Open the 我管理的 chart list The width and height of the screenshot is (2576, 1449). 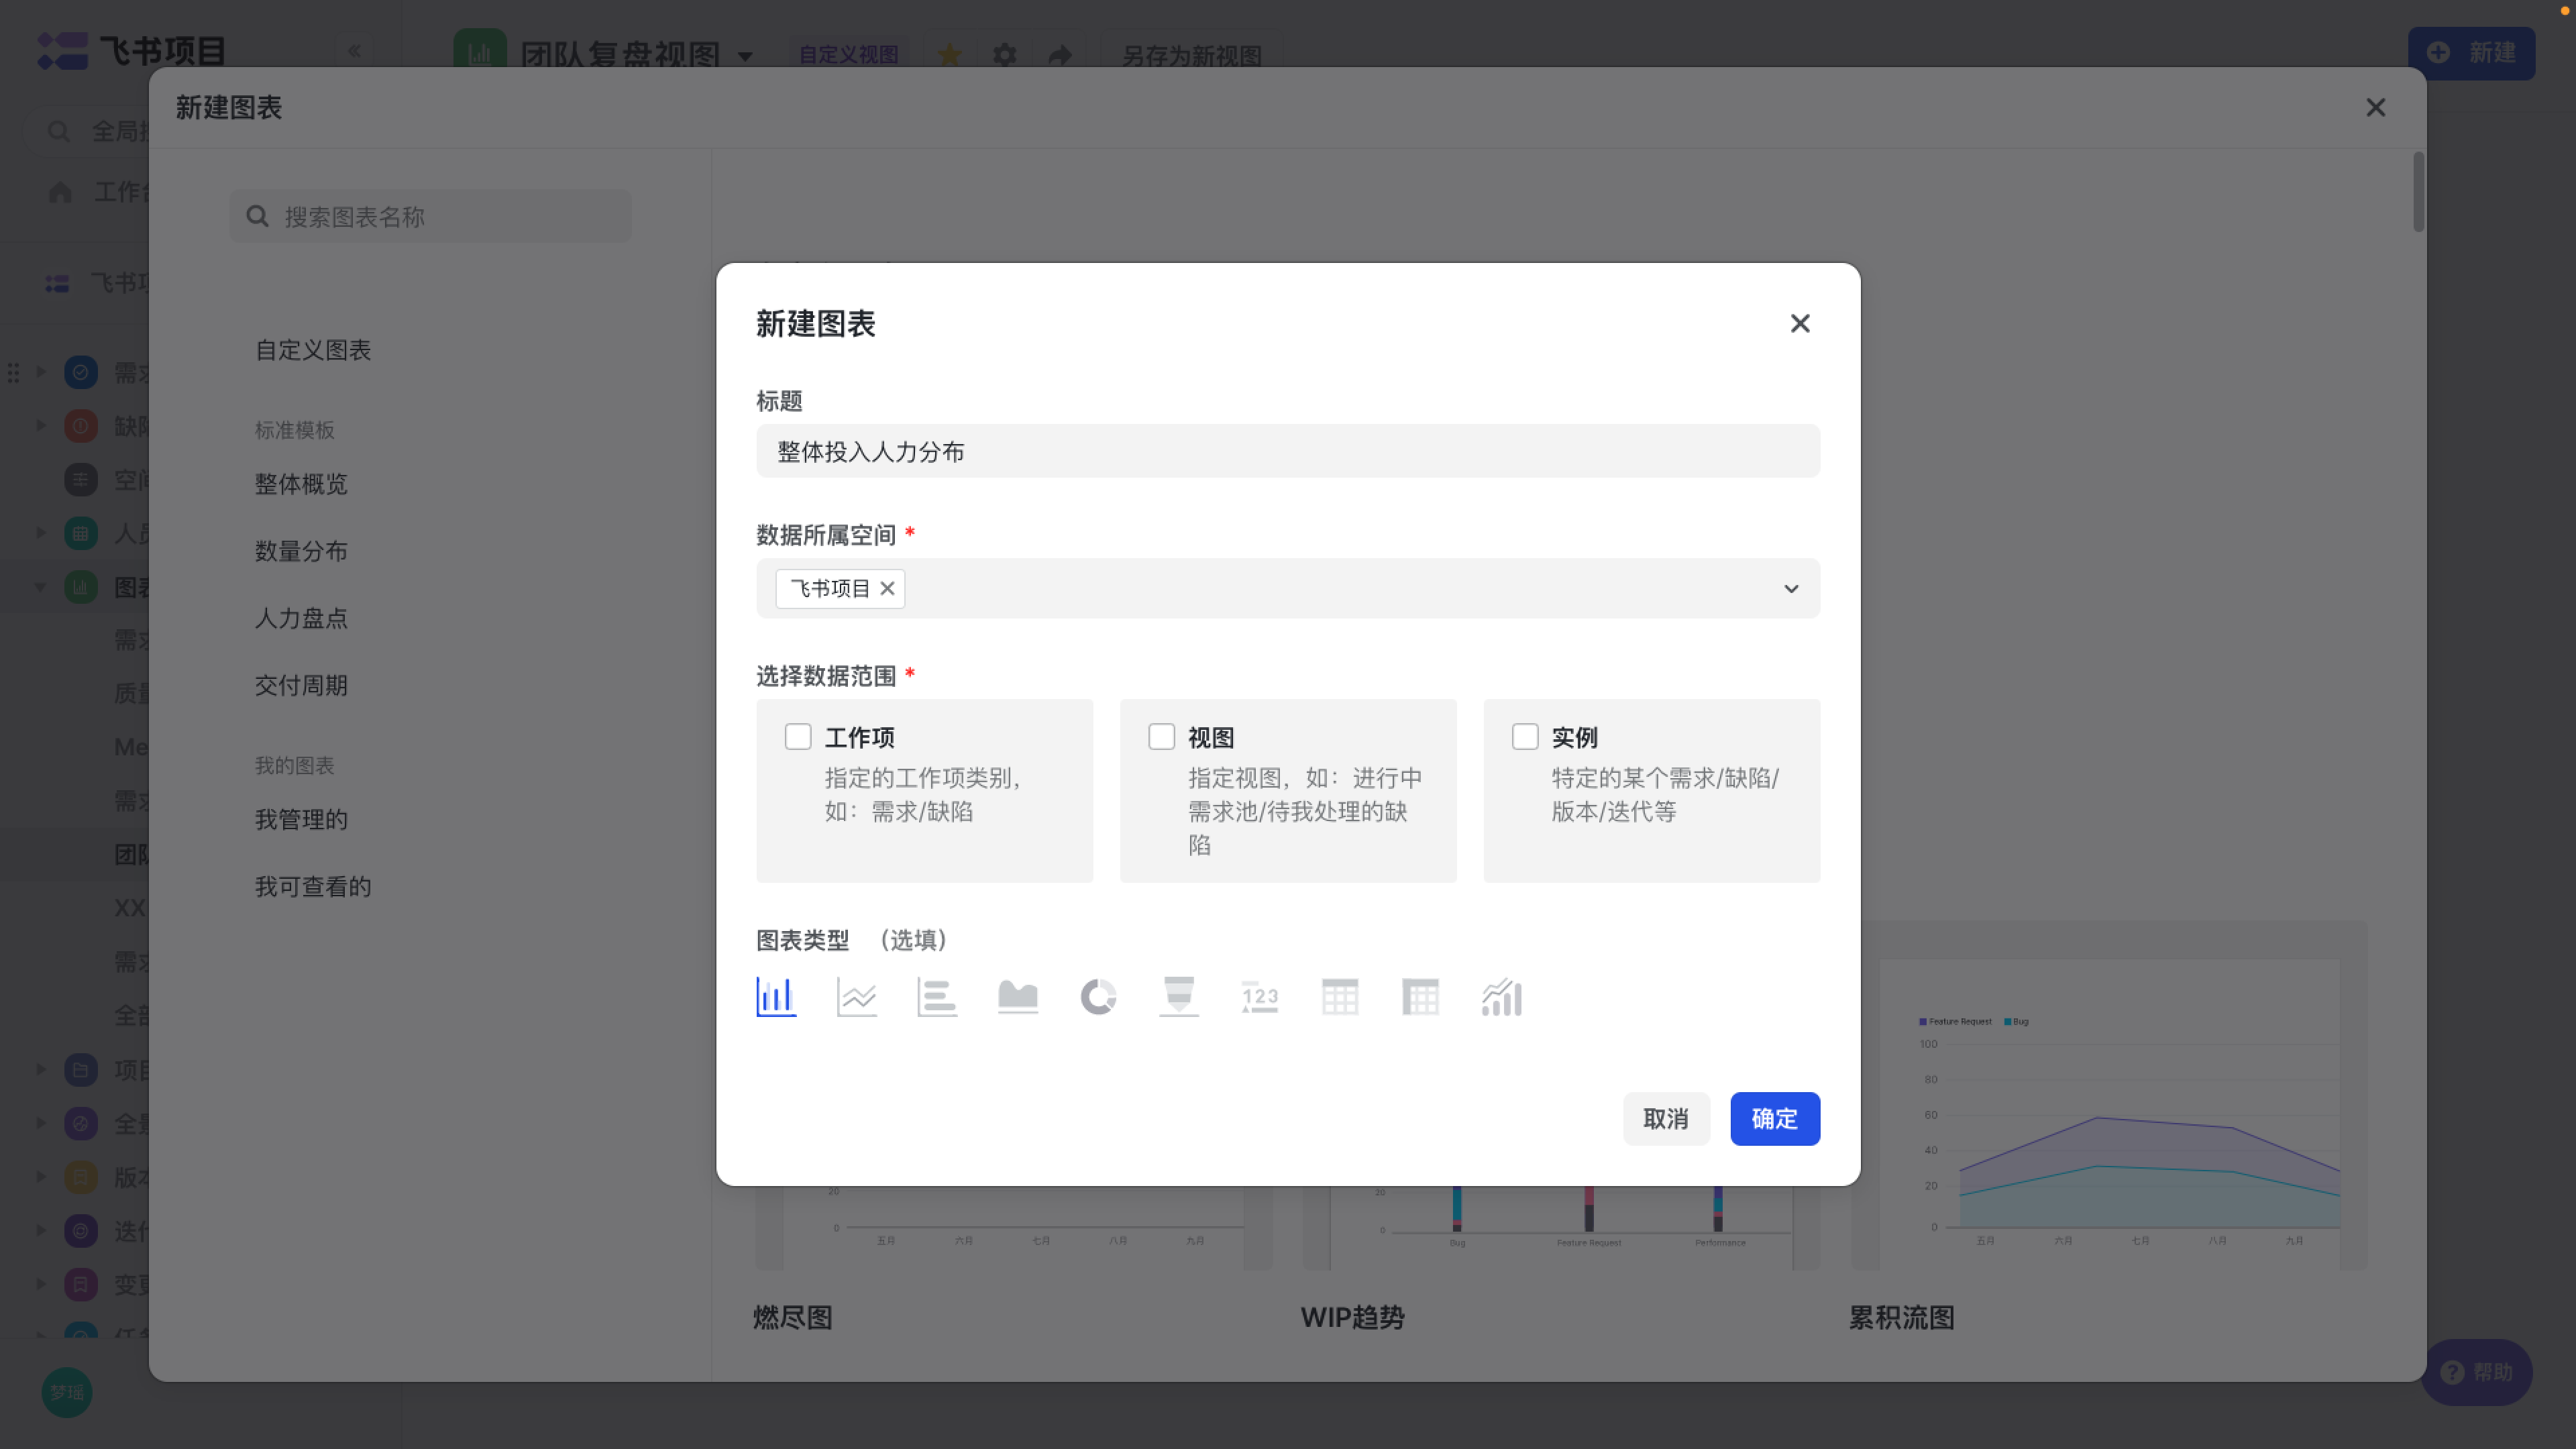(x=301, y=820)
